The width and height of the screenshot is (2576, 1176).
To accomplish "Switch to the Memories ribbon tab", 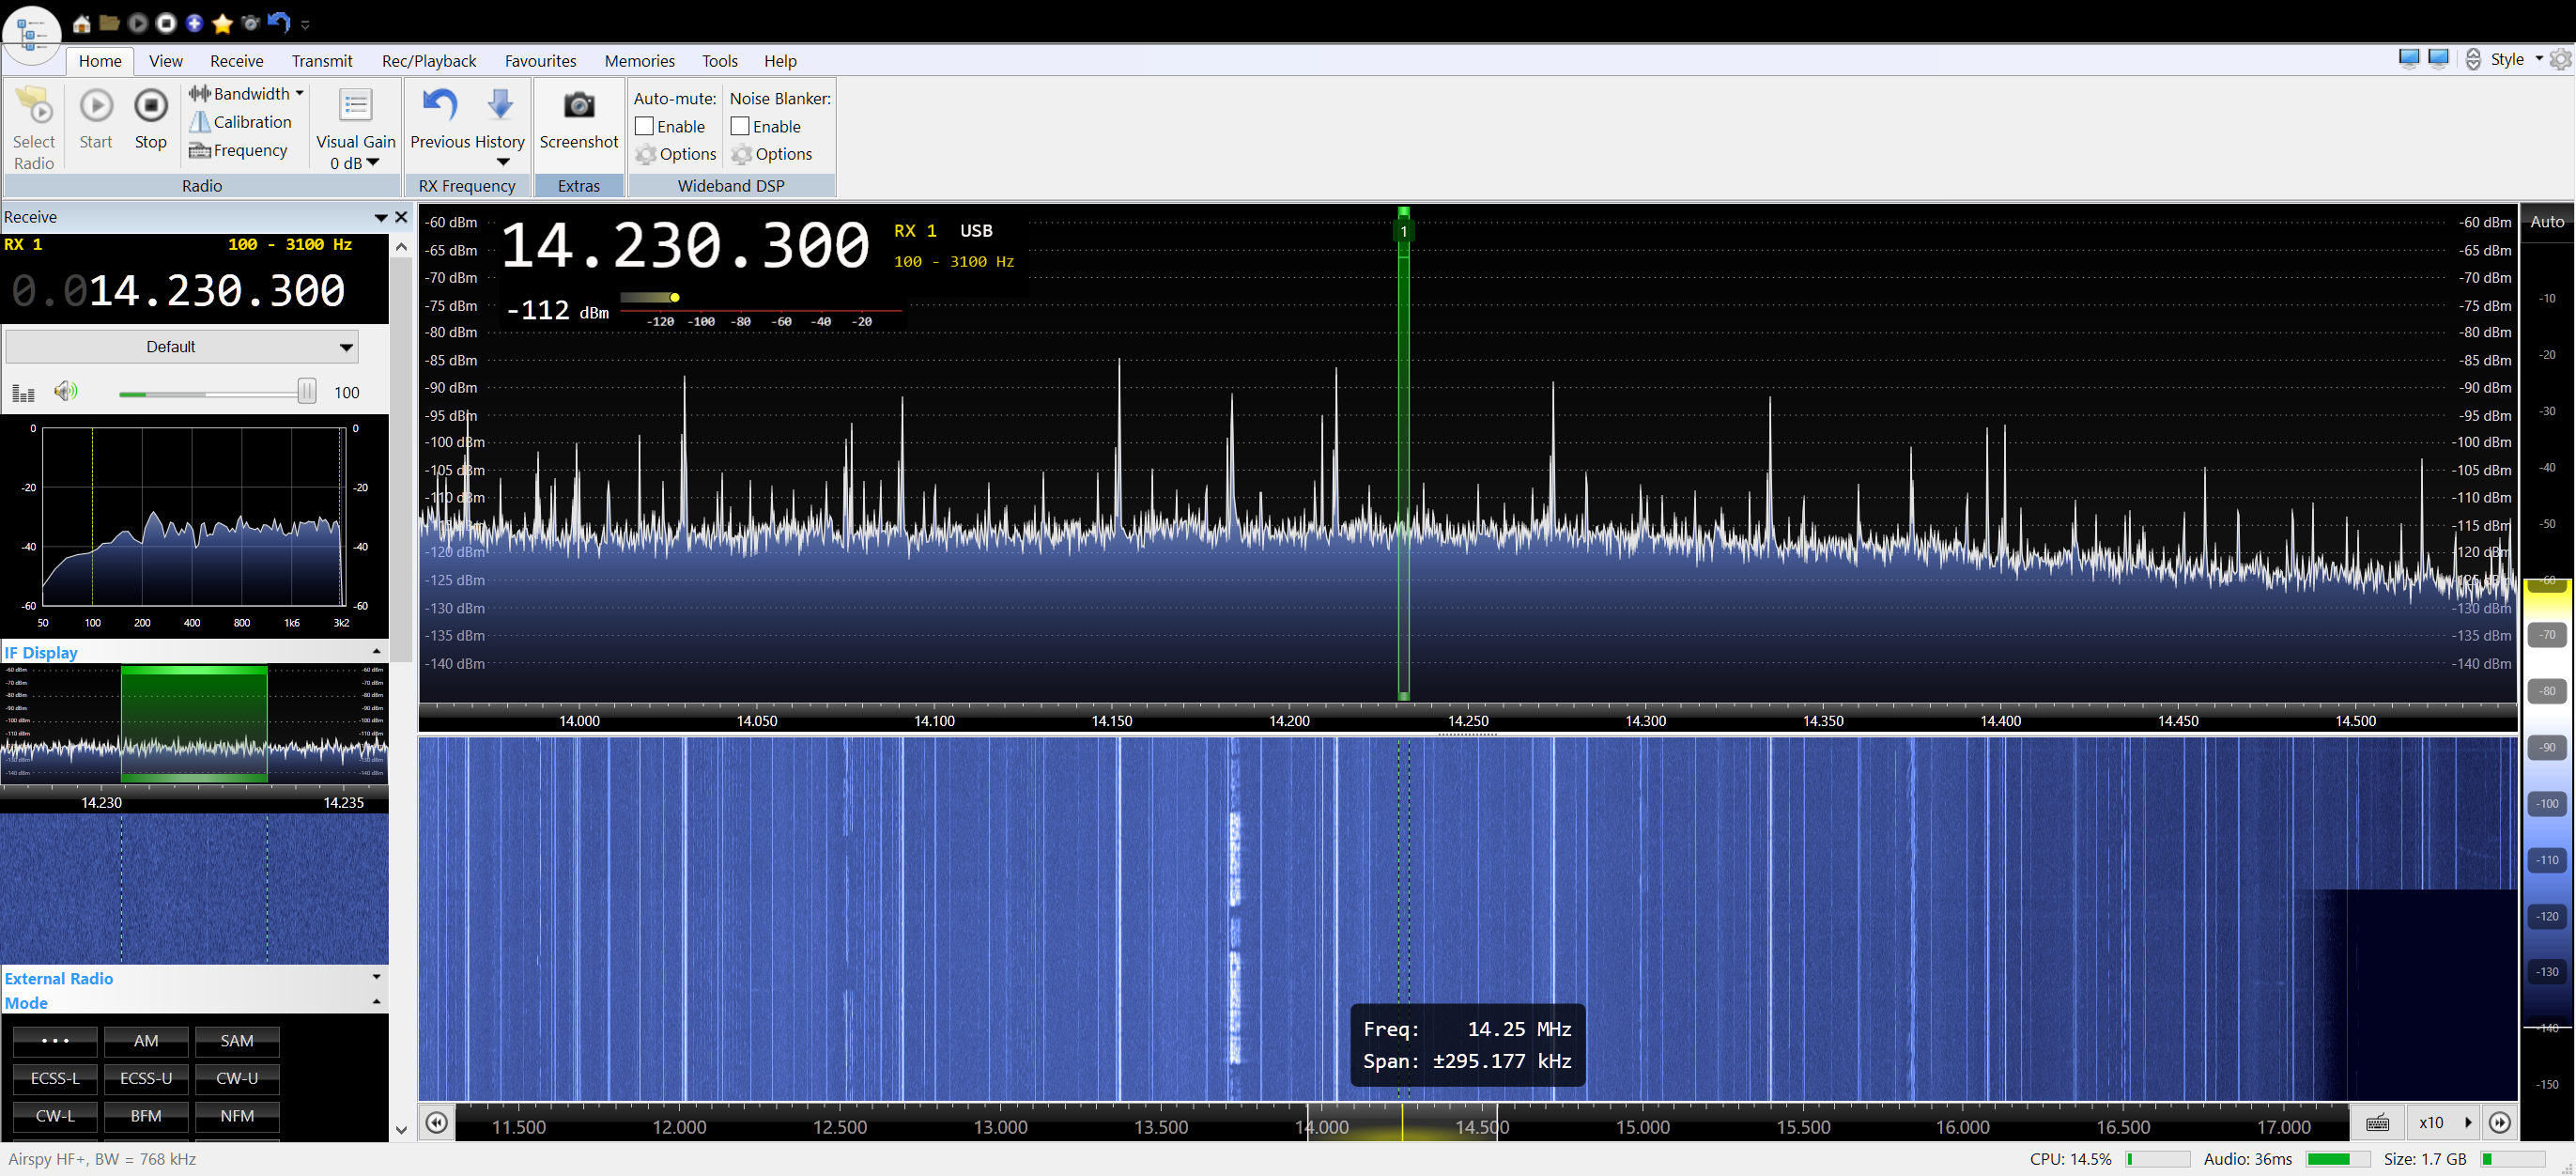I will point(640,61).
